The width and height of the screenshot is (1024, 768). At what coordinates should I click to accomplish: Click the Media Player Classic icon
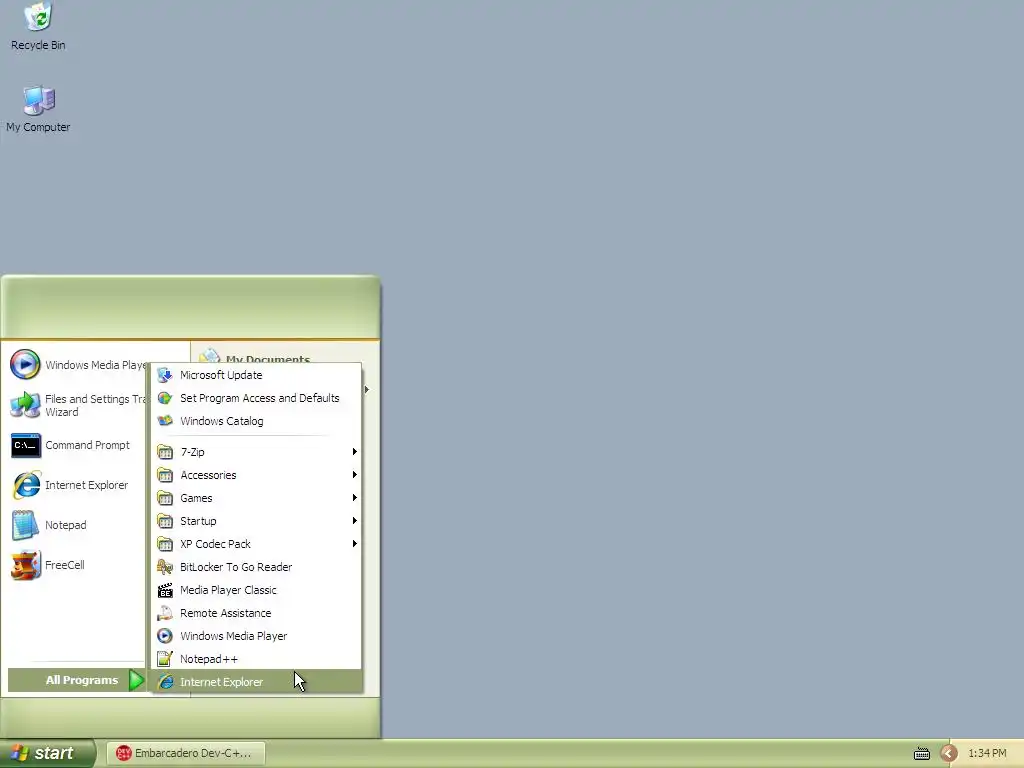165,590
